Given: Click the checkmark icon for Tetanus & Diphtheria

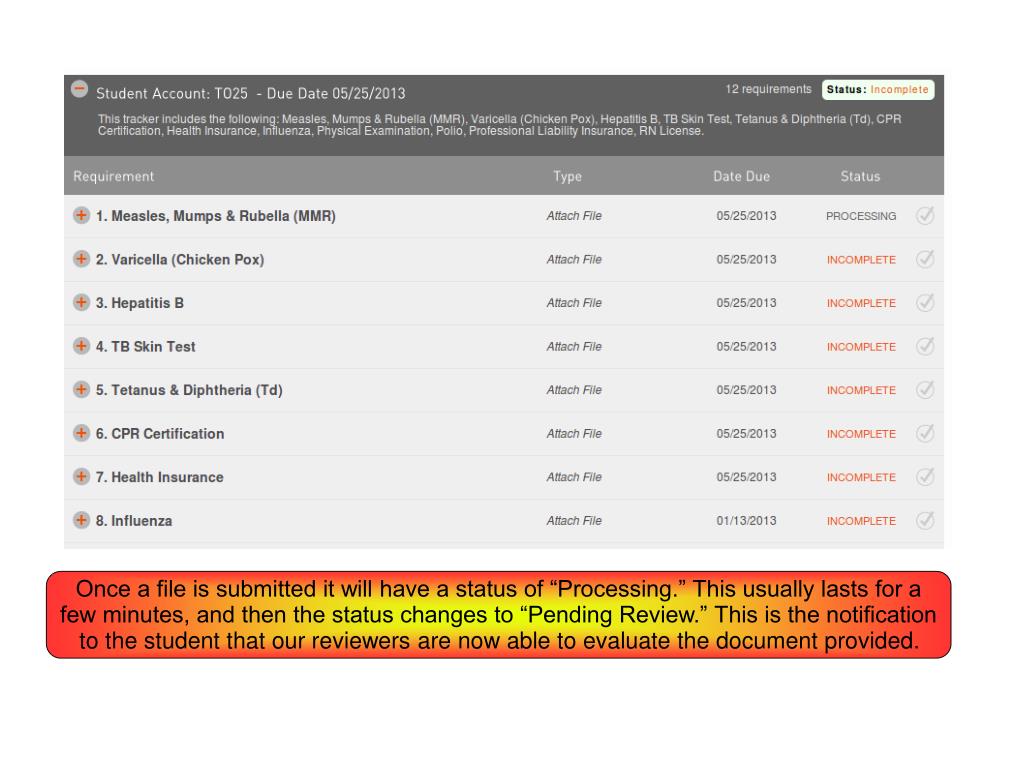Looking at the screenshot, I should [x=925, y=389].
